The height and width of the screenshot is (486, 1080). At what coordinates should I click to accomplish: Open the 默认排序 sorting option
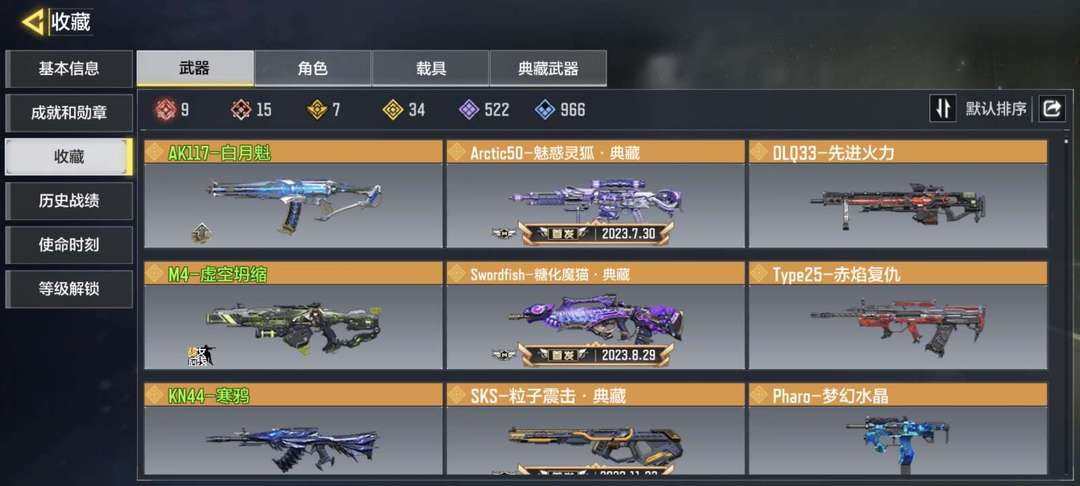coord(996,109)
